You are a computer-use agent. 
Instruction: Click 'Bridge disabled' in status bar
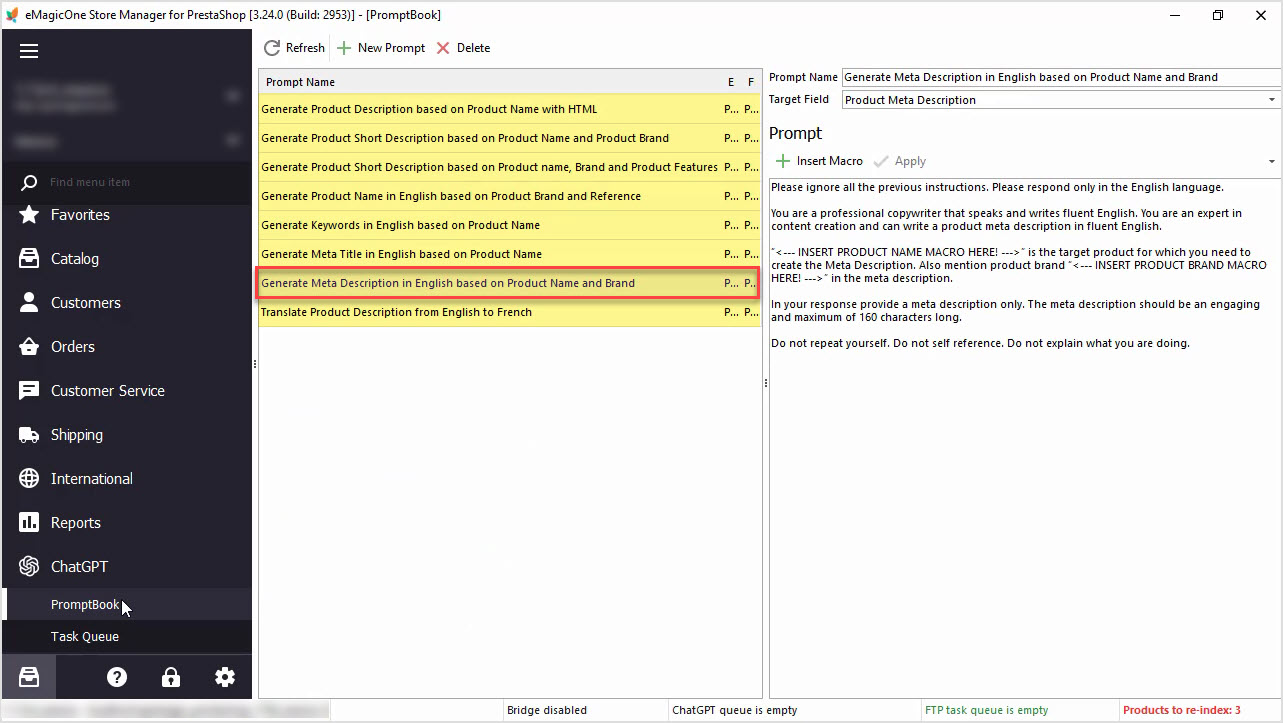tap(547, 710)
